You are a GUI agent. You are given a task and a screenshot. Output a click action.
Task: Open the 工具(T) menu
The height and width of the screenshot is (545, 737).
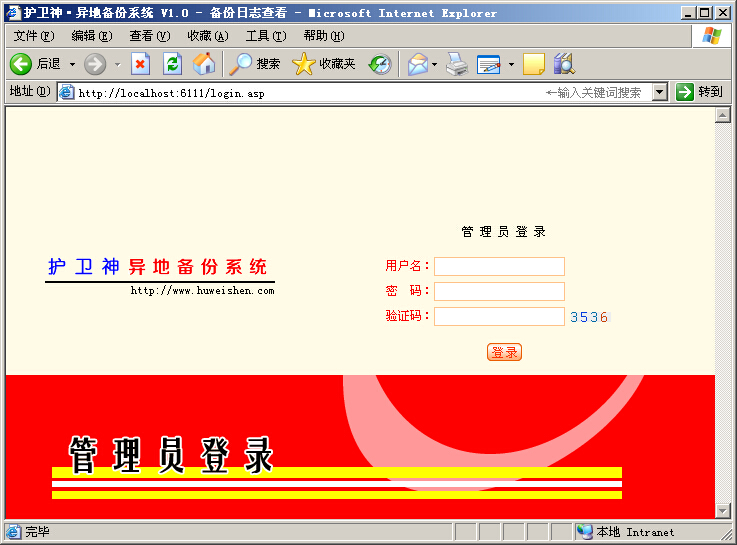pos(266,36)
